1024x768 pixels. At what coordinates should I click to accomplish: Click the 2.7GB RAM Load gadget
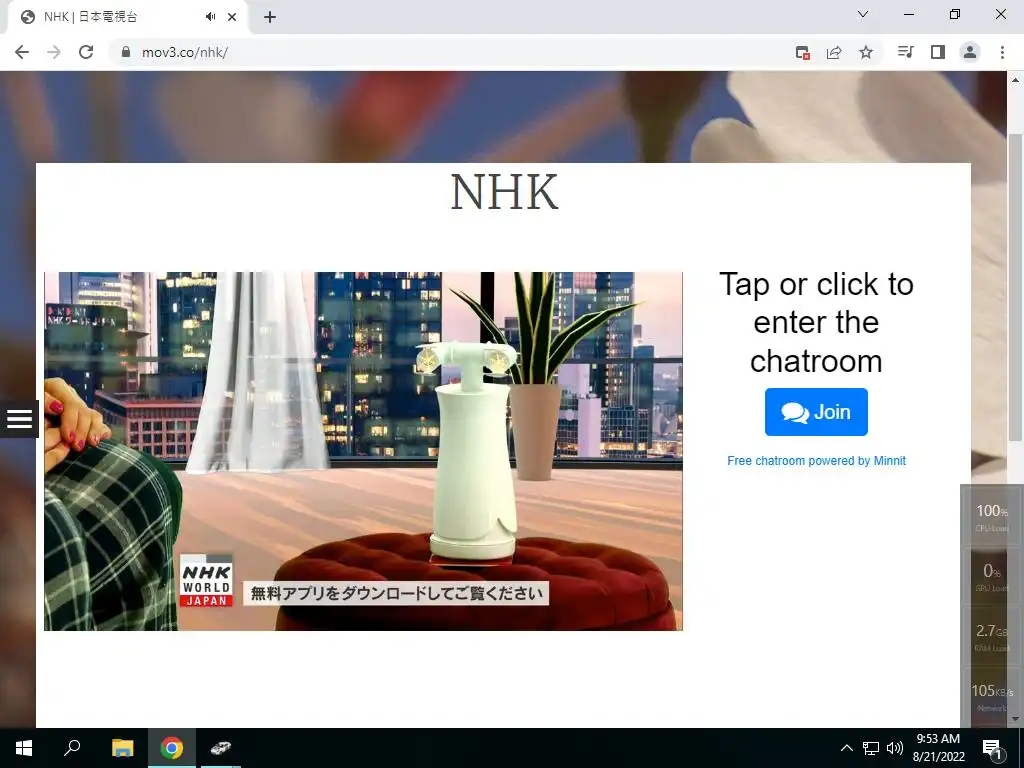click(x=991, y=637)
